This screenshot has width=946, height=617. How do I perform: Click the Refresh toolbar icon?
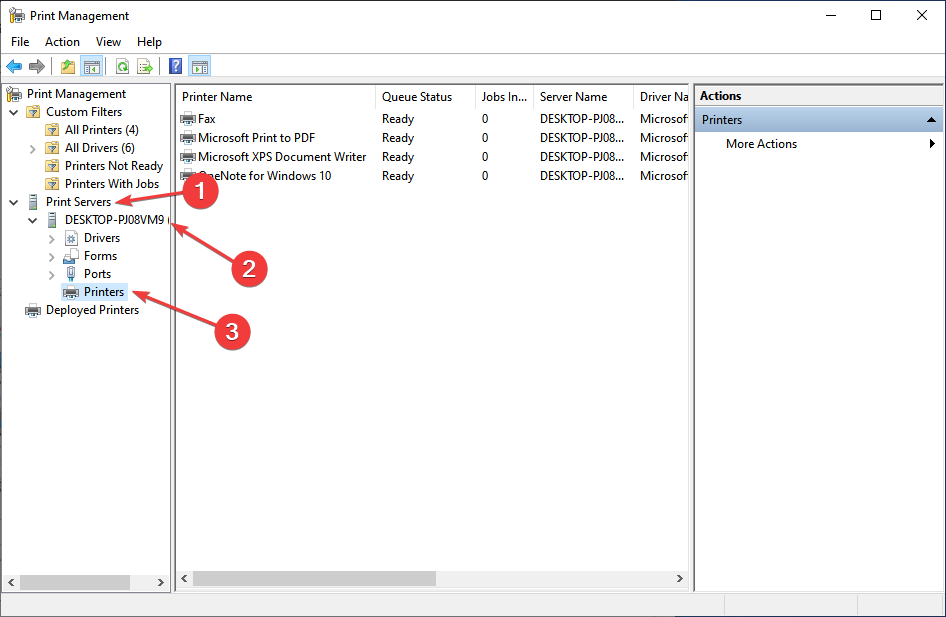coord(122,66)
